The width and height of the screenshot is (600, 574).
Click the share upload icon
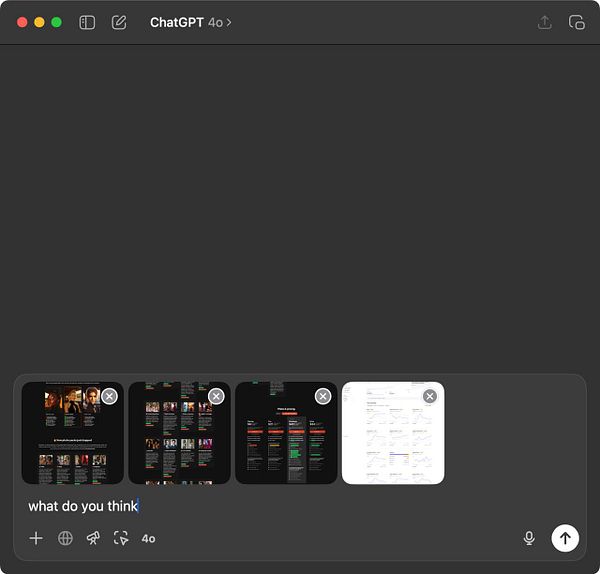coord(545,22)
